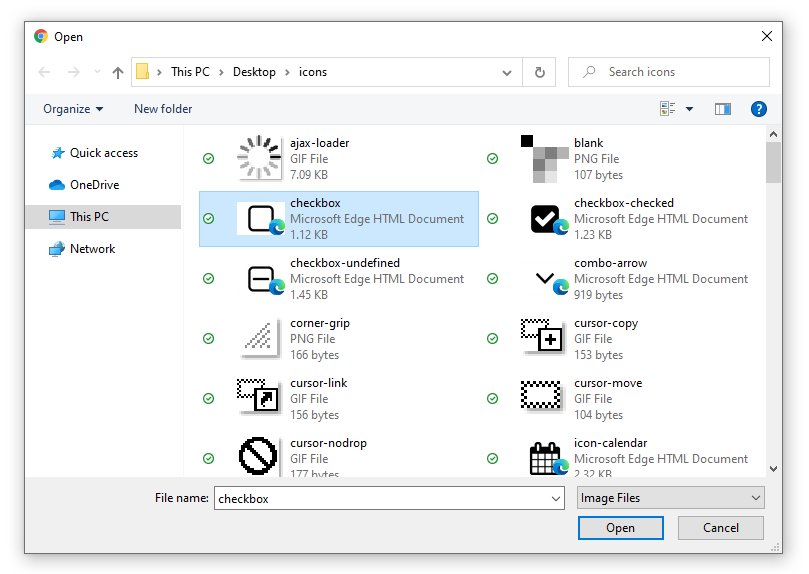The width and height of the screenshot is (809, 574).
Task: Open the Organize dropdown menu
Action: click(73, 109)
